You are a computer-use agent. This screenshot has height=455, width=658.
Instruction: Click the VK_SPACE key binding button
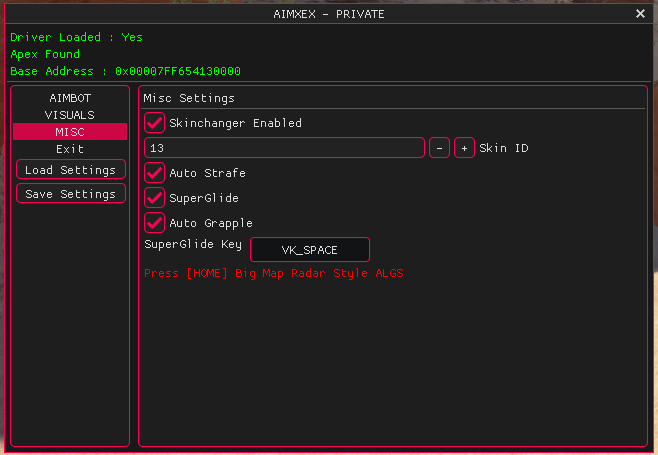[x=309, y=249]
